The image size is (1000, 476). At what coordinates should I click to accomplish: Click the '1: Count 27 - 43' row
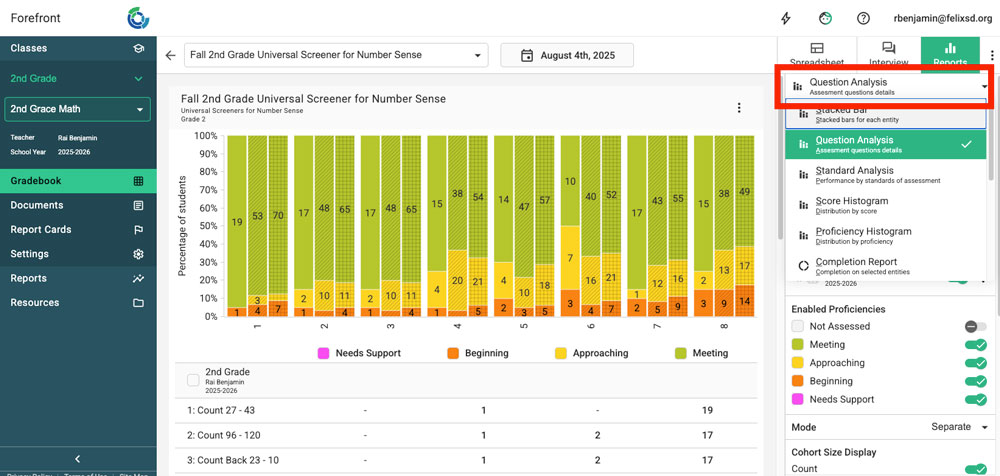pyautogui.click(x=466, y=411)
